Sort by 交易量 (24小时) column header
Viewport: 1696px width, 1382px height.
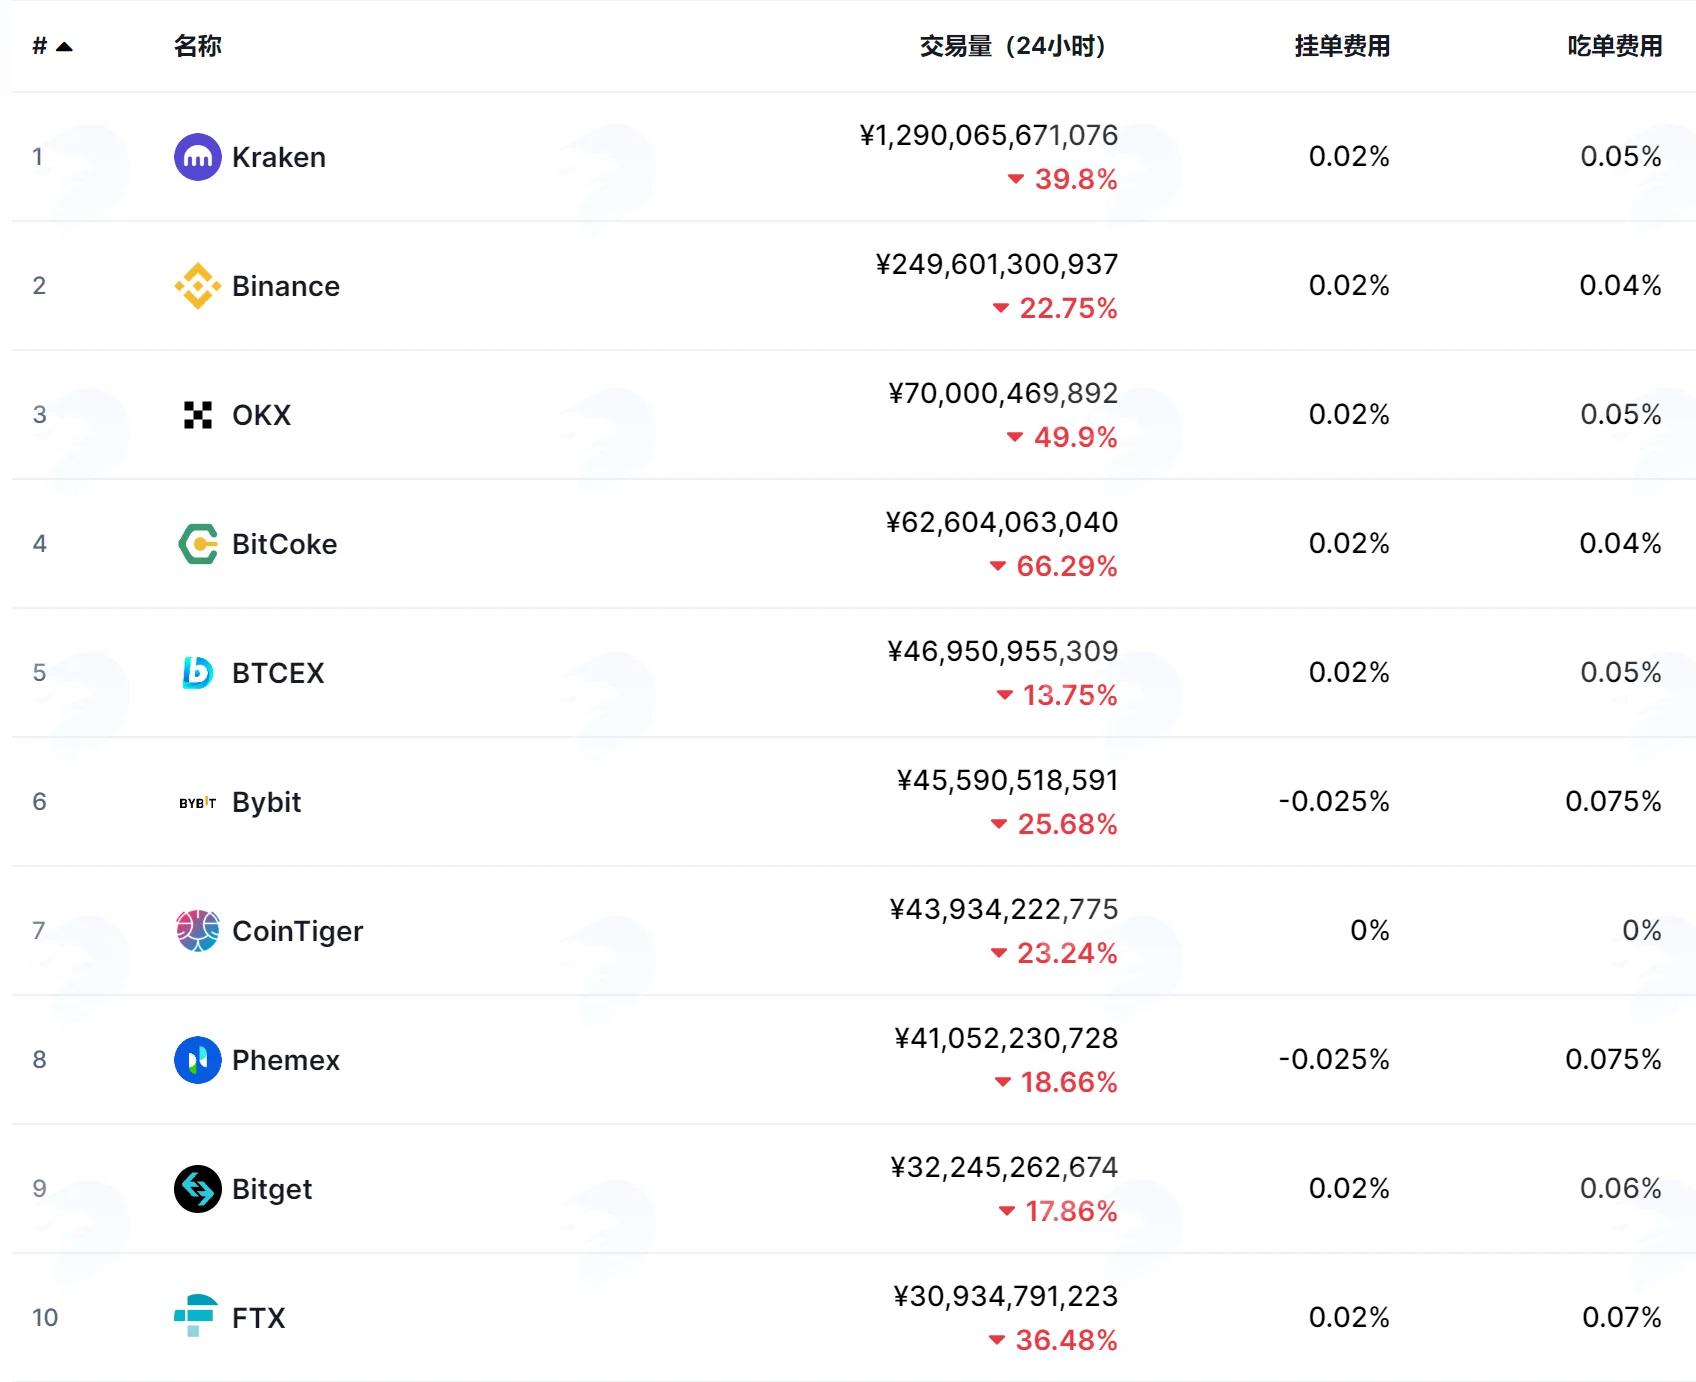coord(1012,46)
